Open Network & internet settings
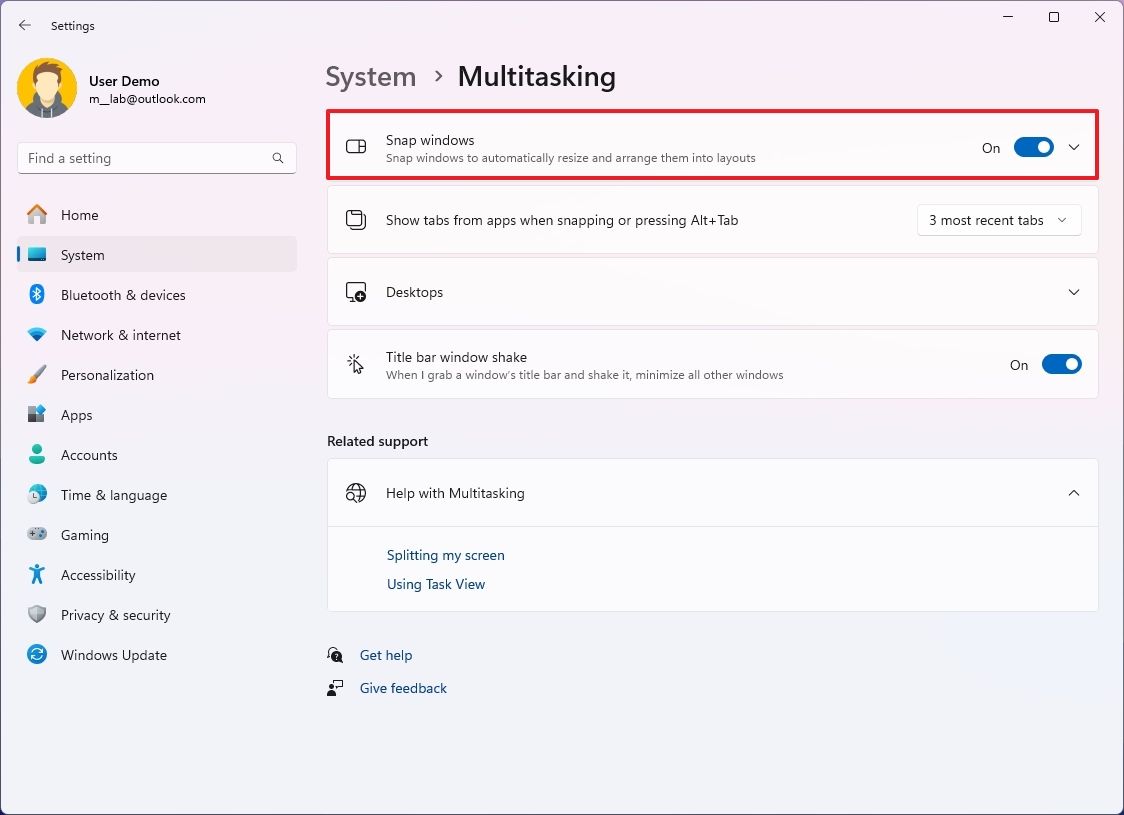1124x815 pixels. click(37, 335)
